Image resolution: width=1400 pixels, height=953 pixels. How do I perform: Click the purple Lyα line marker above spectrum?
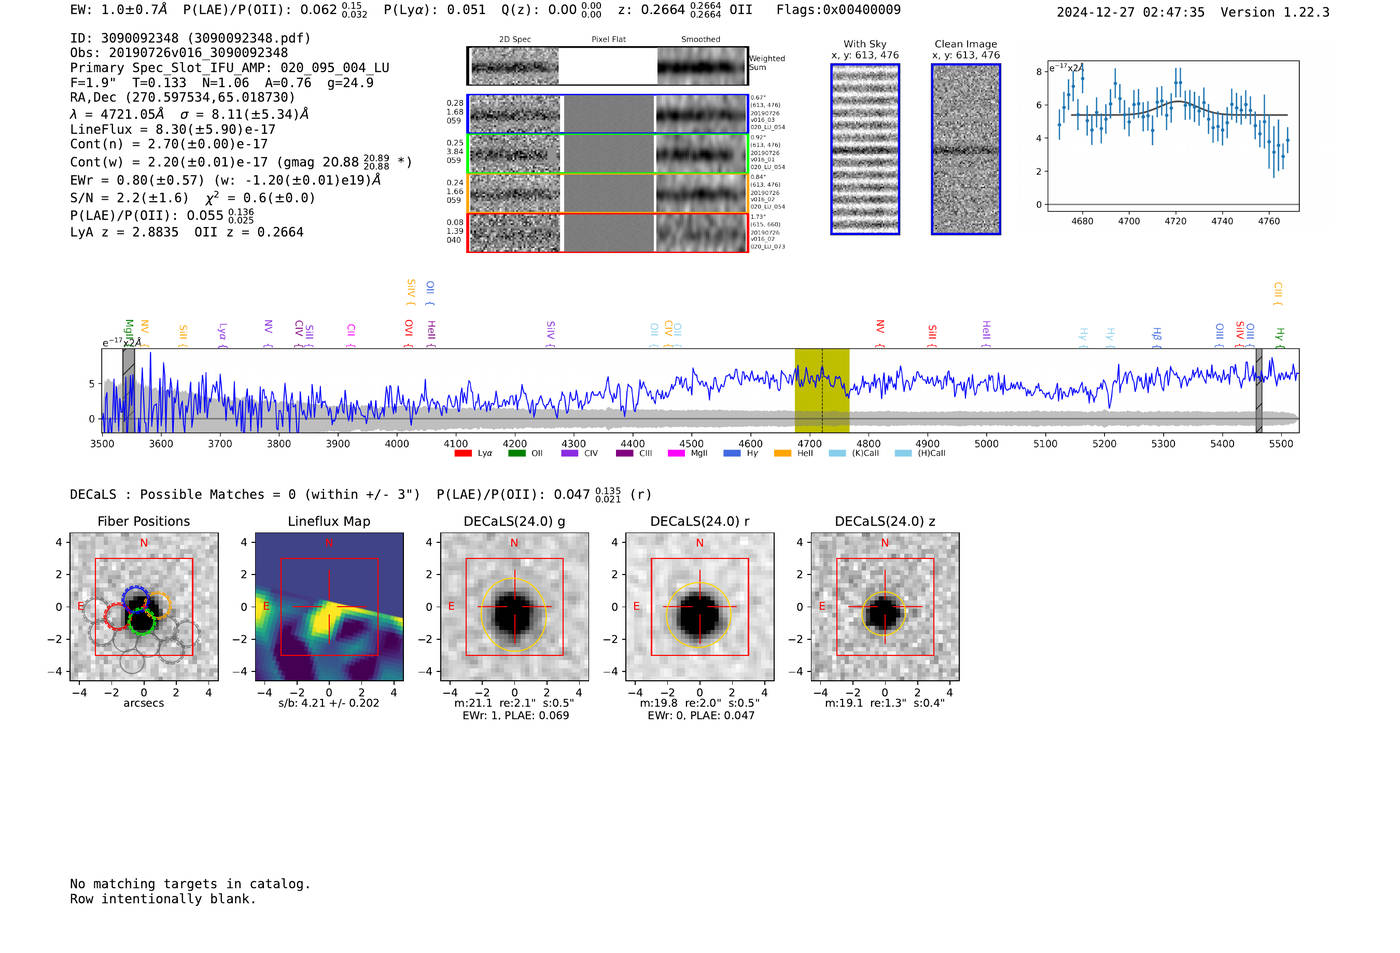click(x=222, y=335)
